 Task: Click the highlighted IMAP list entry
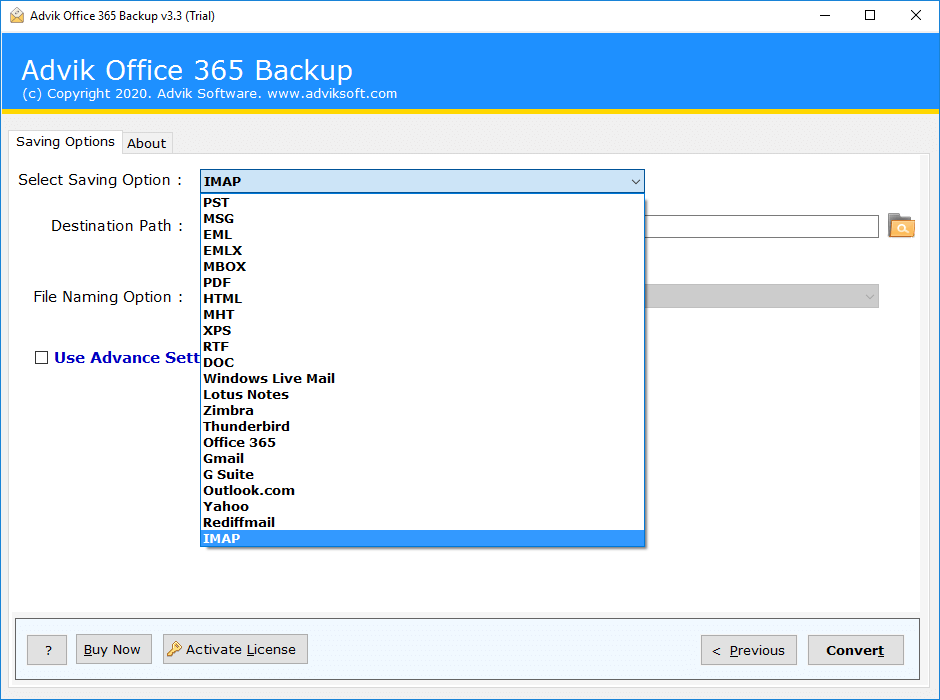point(422,538)
